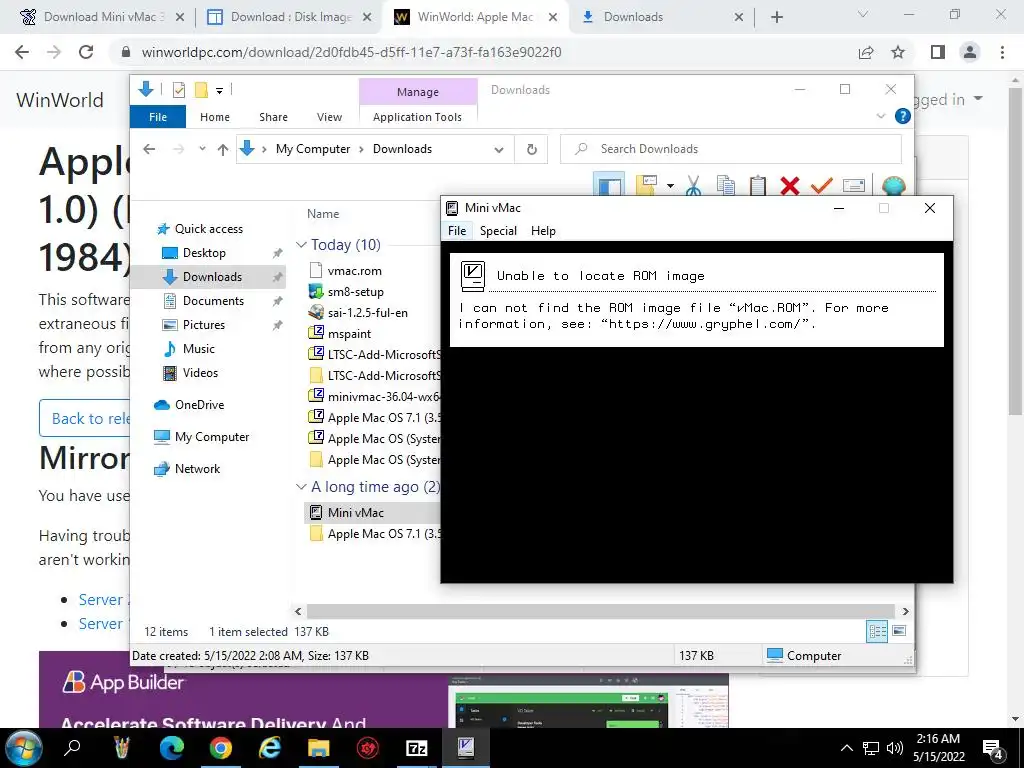Reload the WinWorld page
Viewport: 1024px width, 768px height.
(x=86, y=52)
